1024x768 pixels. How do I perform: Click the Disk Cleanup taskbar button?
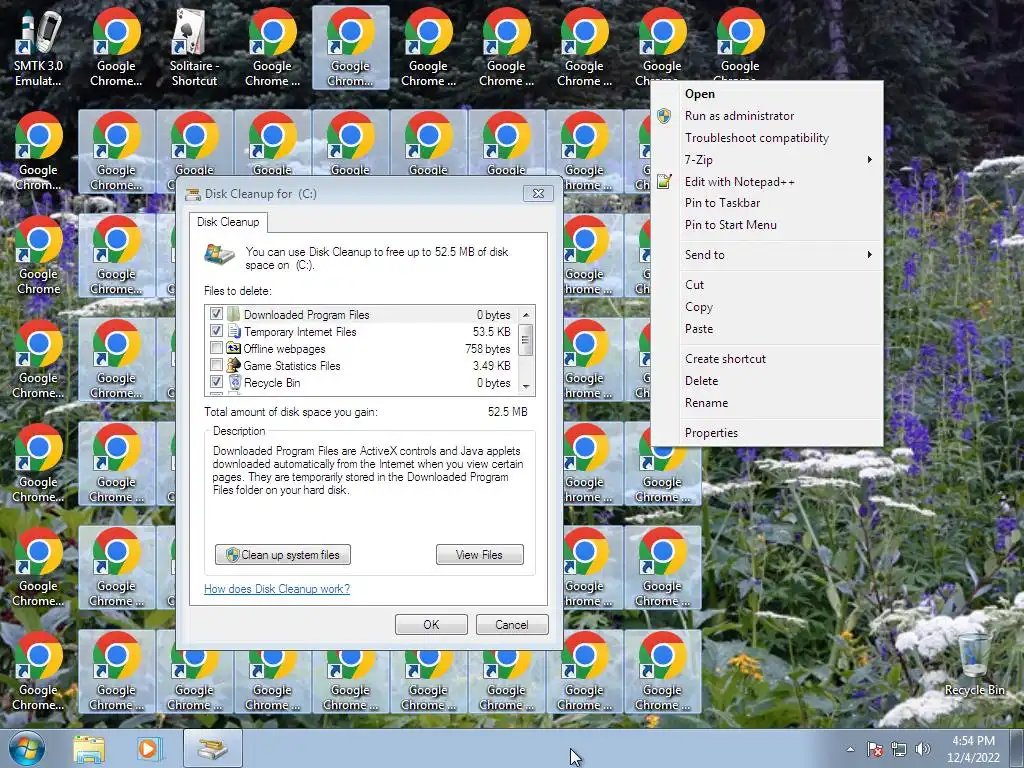click(x=213, y=748)
